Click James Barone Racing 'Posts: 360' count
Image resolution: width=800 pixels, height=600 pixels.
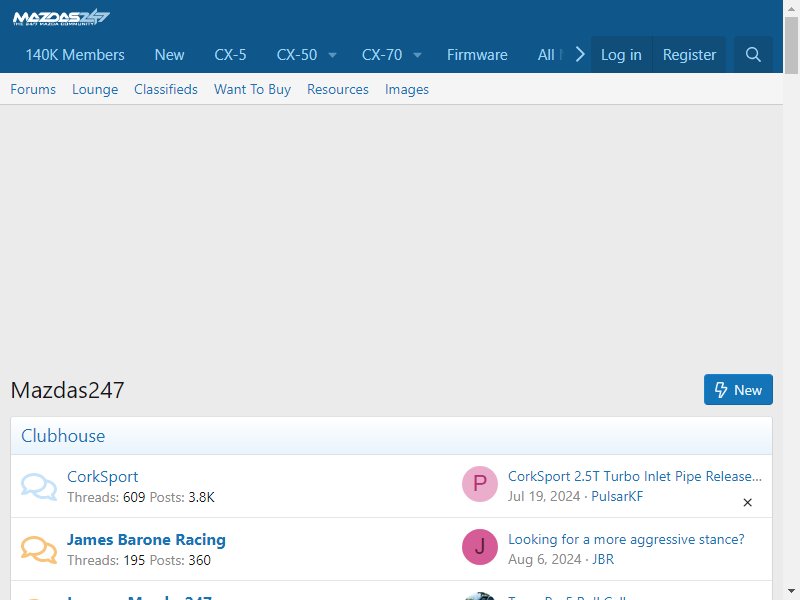click(180, 561)
